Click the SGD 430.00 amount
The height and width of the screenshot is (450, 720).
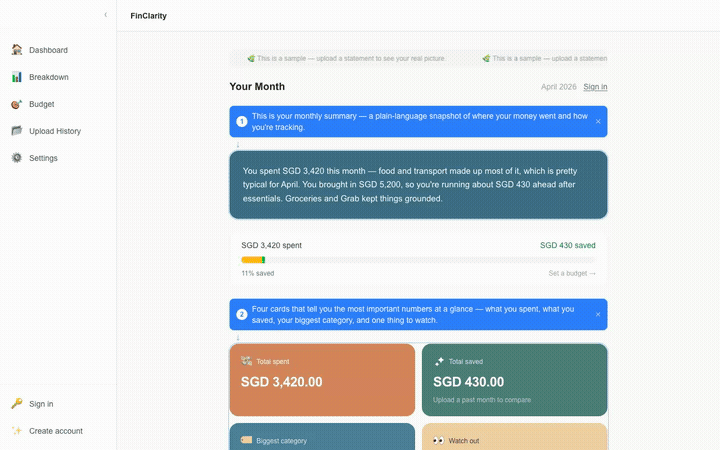point(468,382)
